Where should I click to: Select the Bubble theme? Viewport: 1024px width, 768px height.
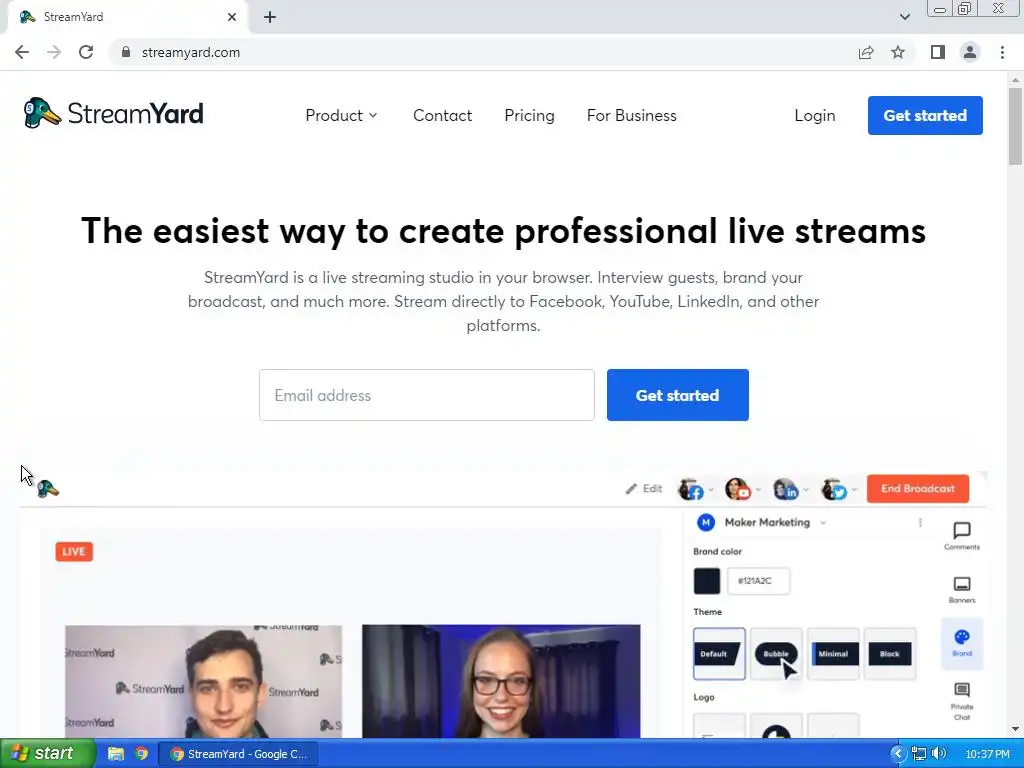tap(776, 654)
